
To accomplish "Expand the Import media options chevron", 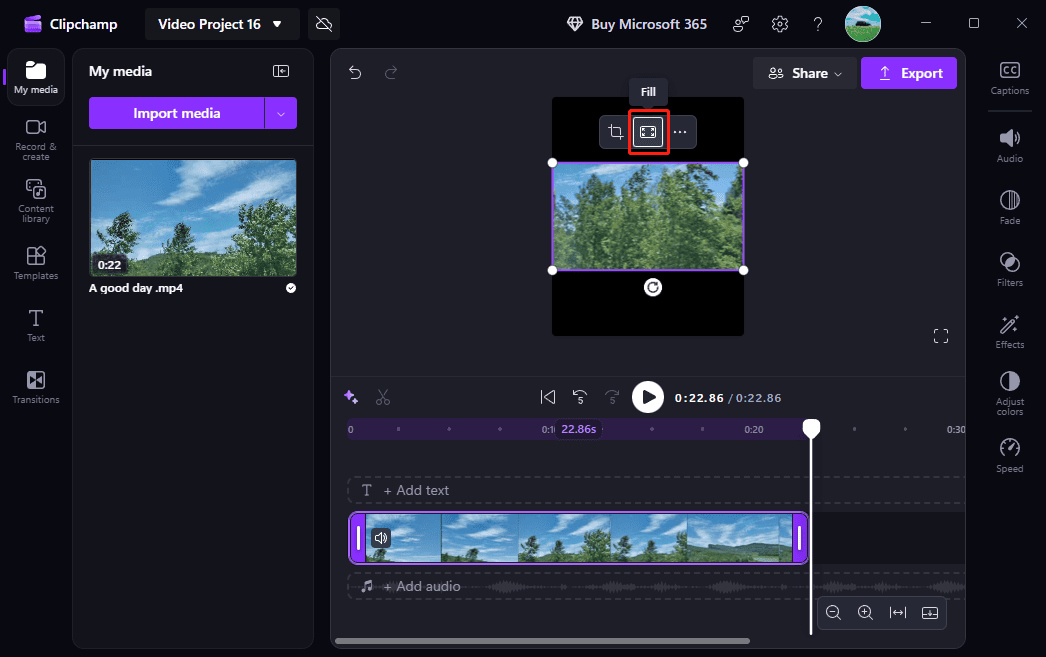I will (281, 113).
